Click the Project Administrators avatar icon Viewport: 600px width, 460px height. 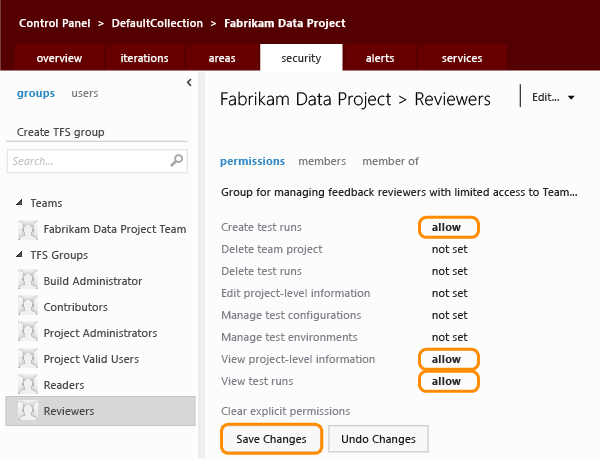(28, 333)
